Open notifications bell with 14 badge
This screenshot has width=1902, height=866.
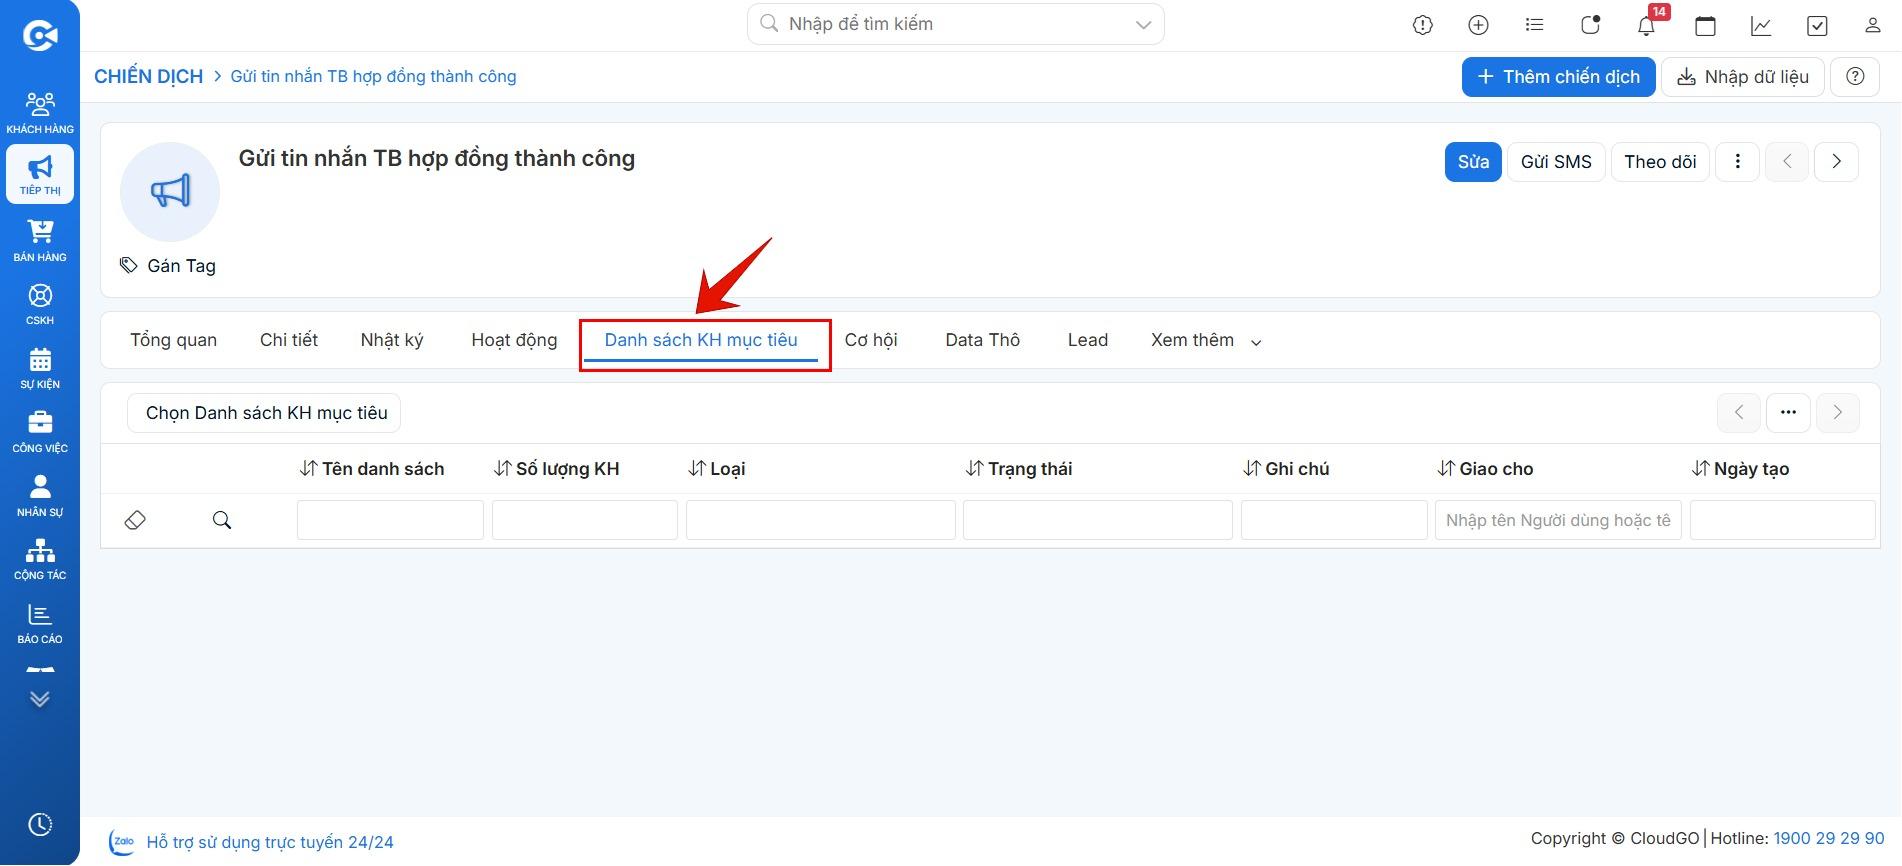pyautogui.click(x=1646, y=26)
